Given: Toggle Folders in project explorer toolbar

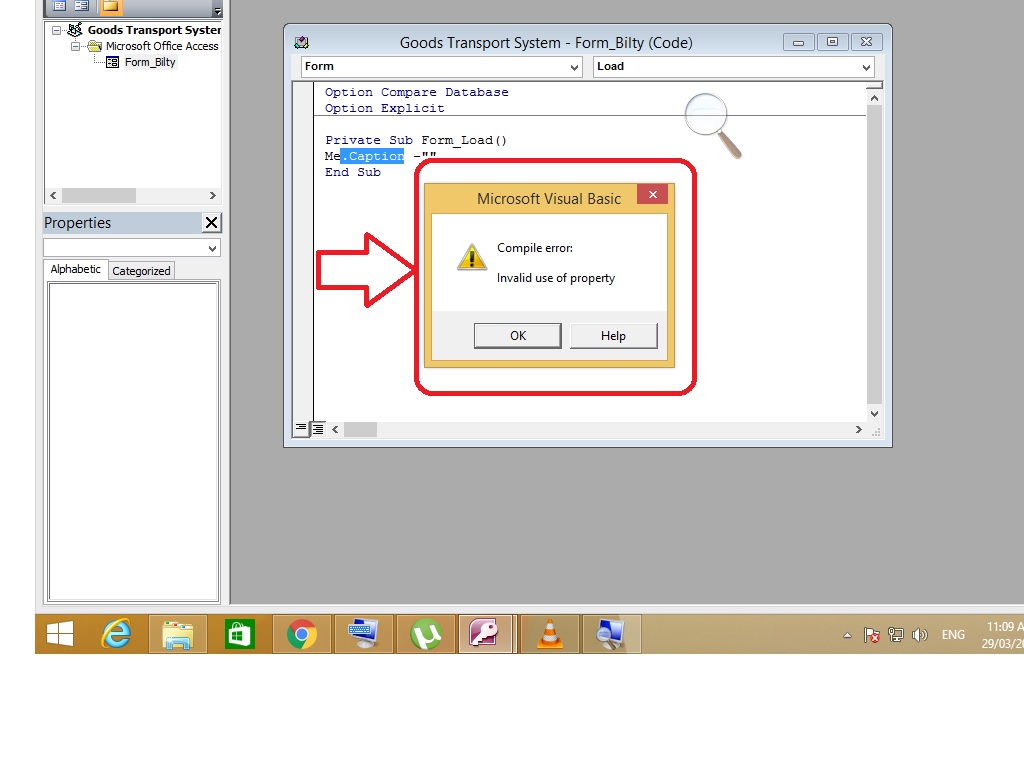Looking at the screenshot, I should click(110, 7).
